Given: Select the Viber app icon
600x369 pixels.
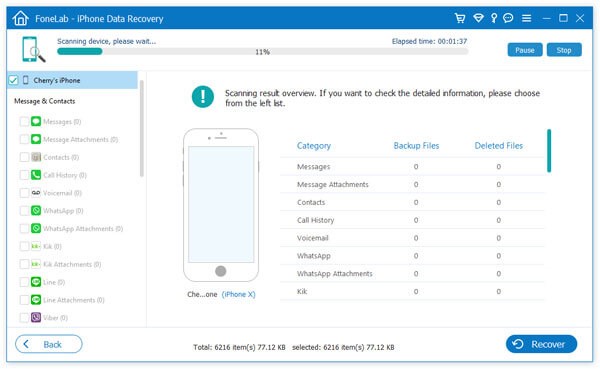Looking at the screenshot, I should click(x=36, y=317).
